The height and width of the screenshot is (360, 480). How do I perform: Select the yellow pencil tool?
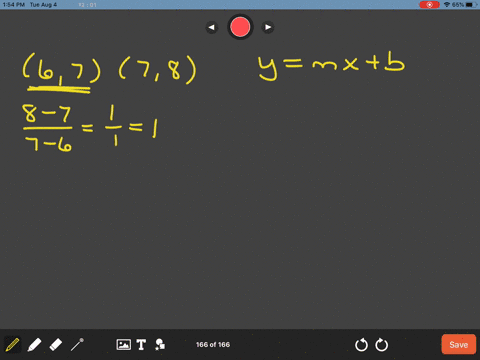12,344
